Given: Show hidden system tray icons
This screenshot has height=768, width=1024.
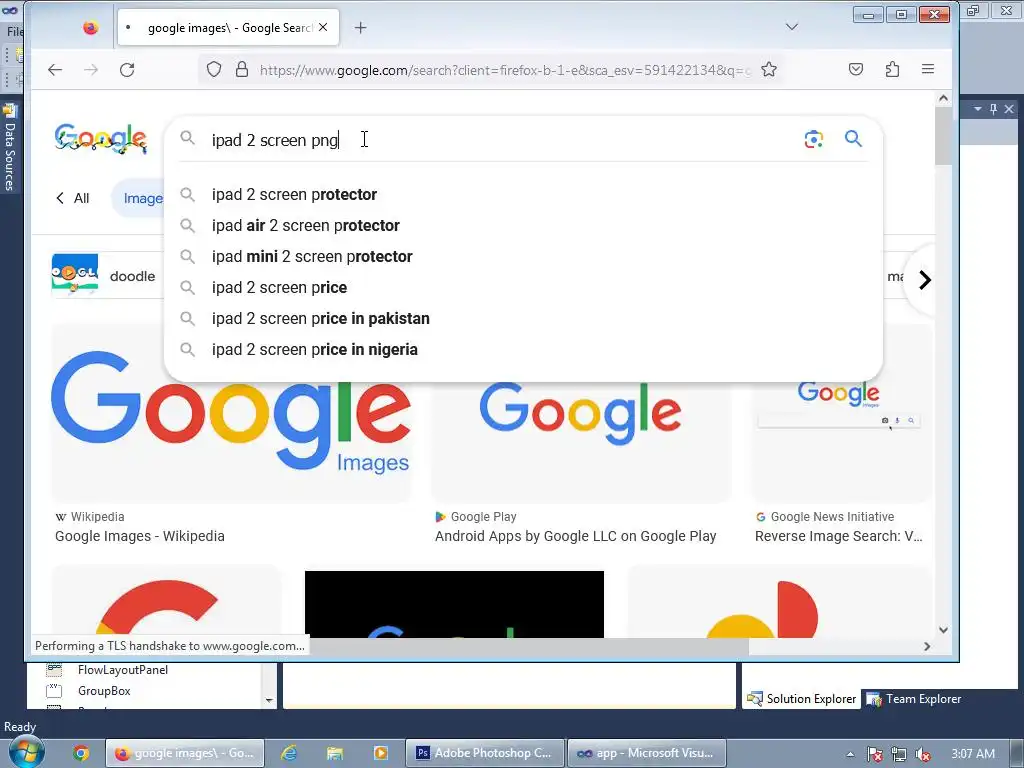Looking at the screenshot, I should tap(850, 754).
